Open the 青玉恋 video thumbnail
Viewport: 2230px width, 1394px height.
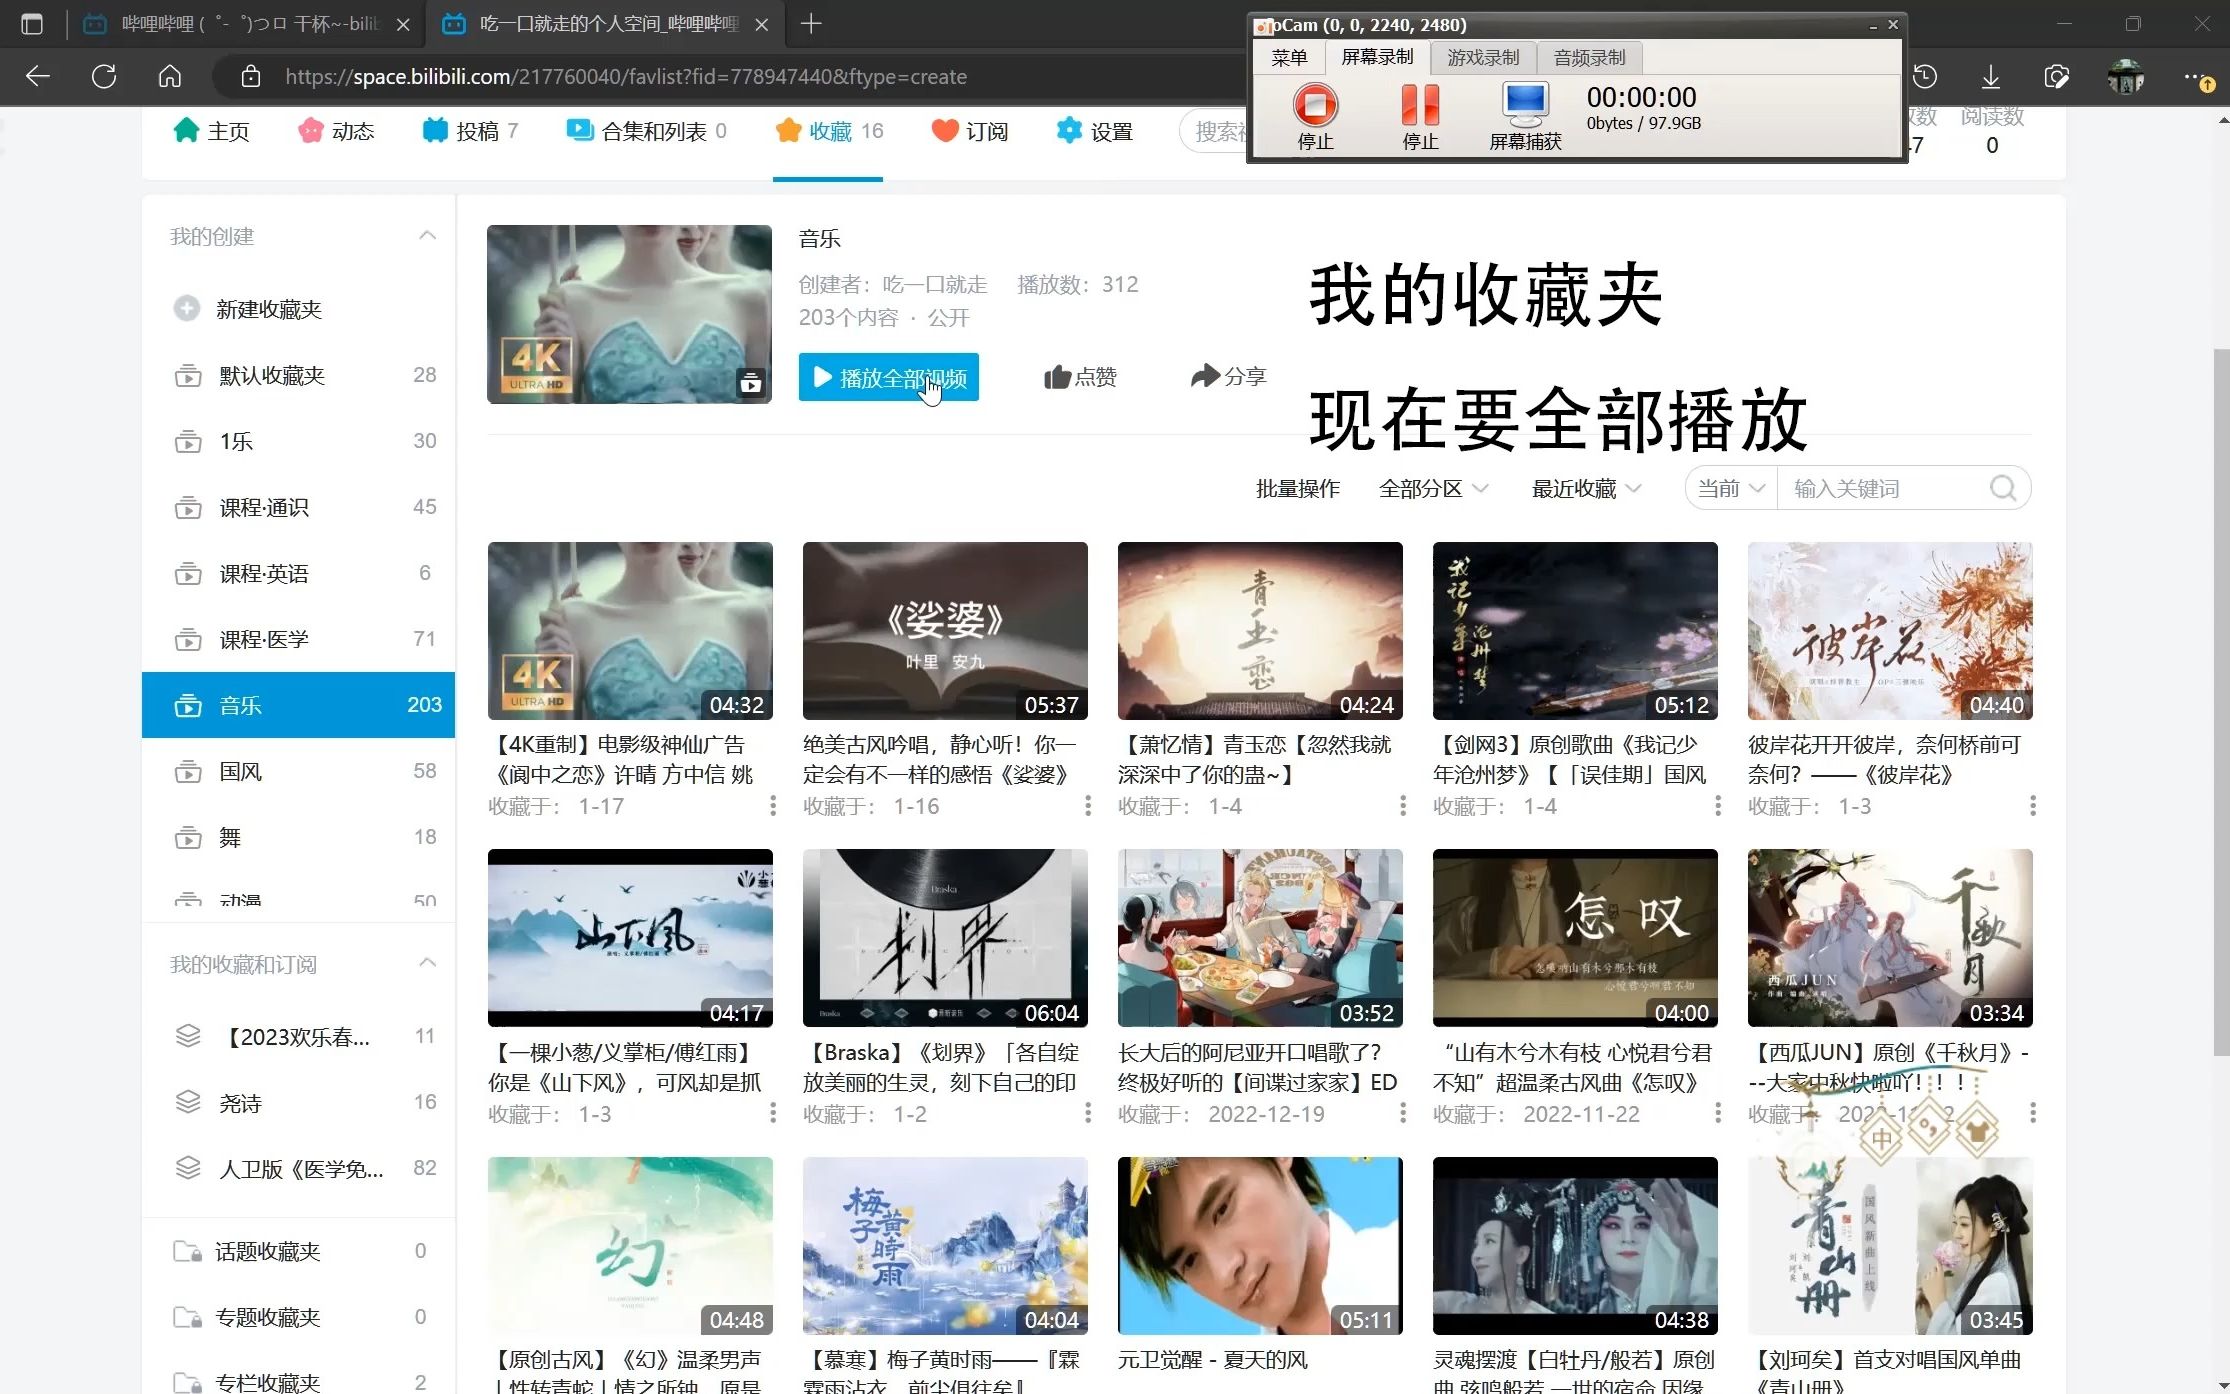[x=1260, y=631]
